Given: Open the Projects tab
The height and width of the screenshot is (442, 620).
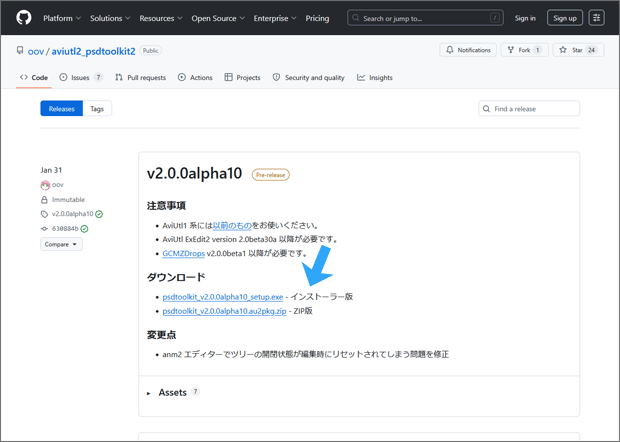Looking at the screenshot, I should pos(242,77).
